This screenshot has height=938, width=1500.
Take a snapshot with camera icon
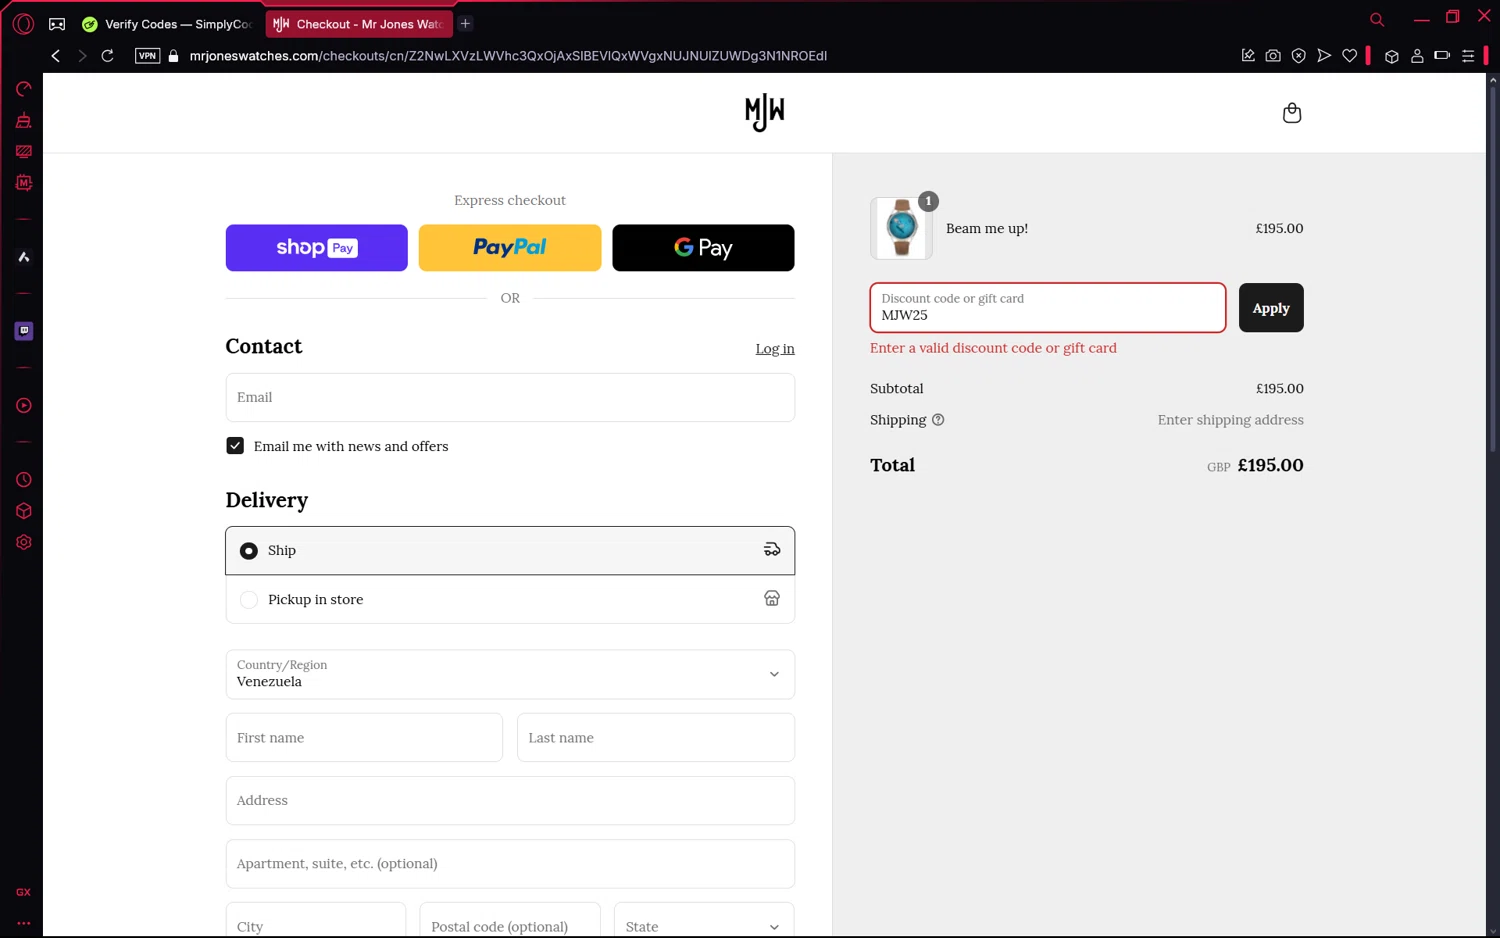1273,56
